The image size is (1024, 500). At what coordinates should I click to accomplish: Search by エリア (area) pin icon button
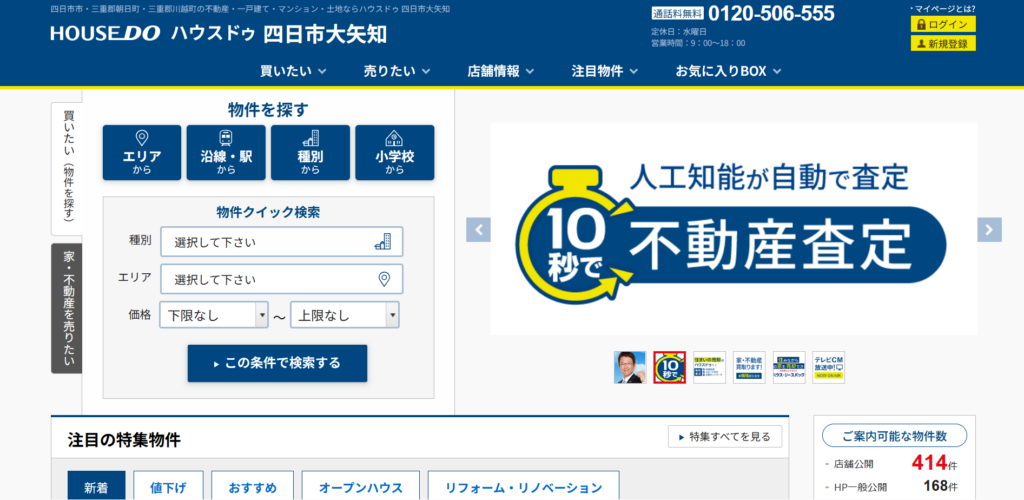(x=142, y=153)
